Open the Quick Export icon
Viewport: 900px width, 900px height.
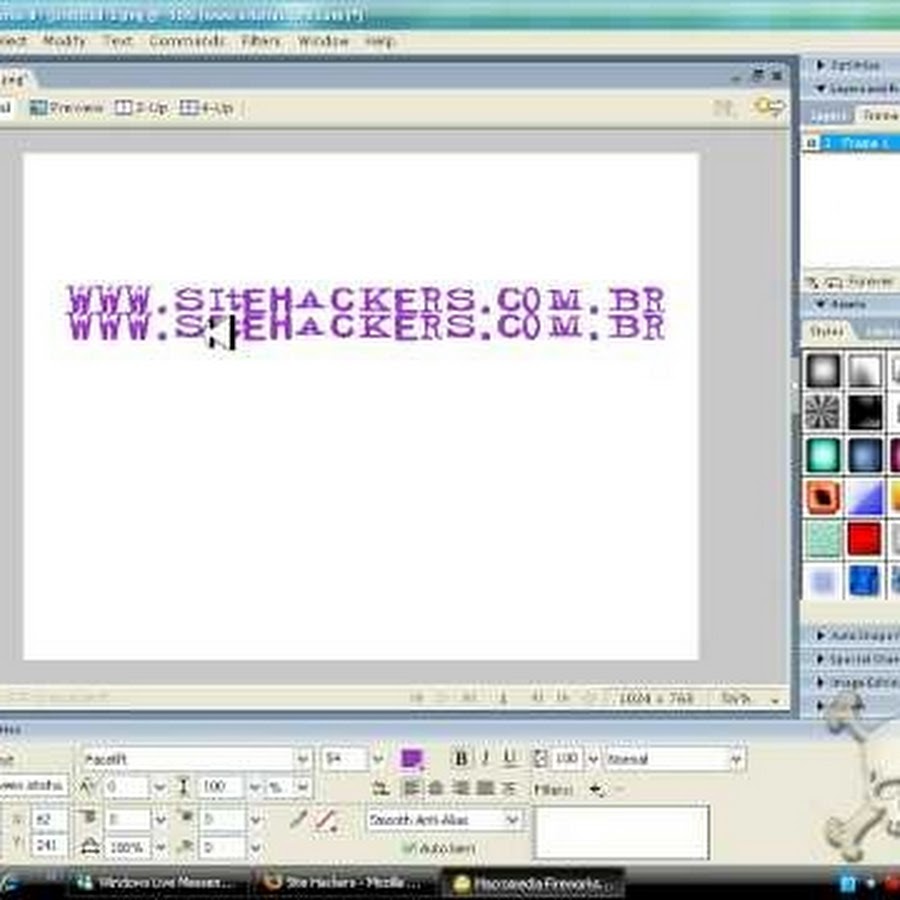[769, 107]
